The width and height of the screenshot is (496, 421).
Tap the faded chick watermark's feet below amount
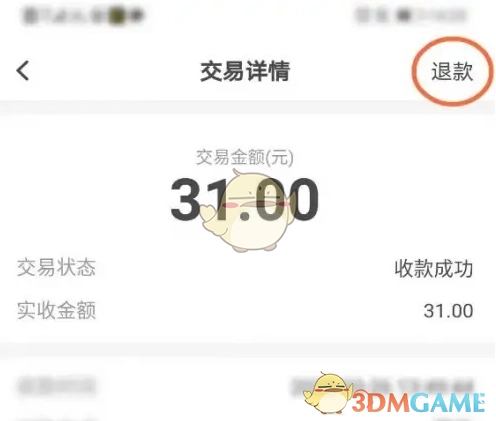[x=255, y=248]
